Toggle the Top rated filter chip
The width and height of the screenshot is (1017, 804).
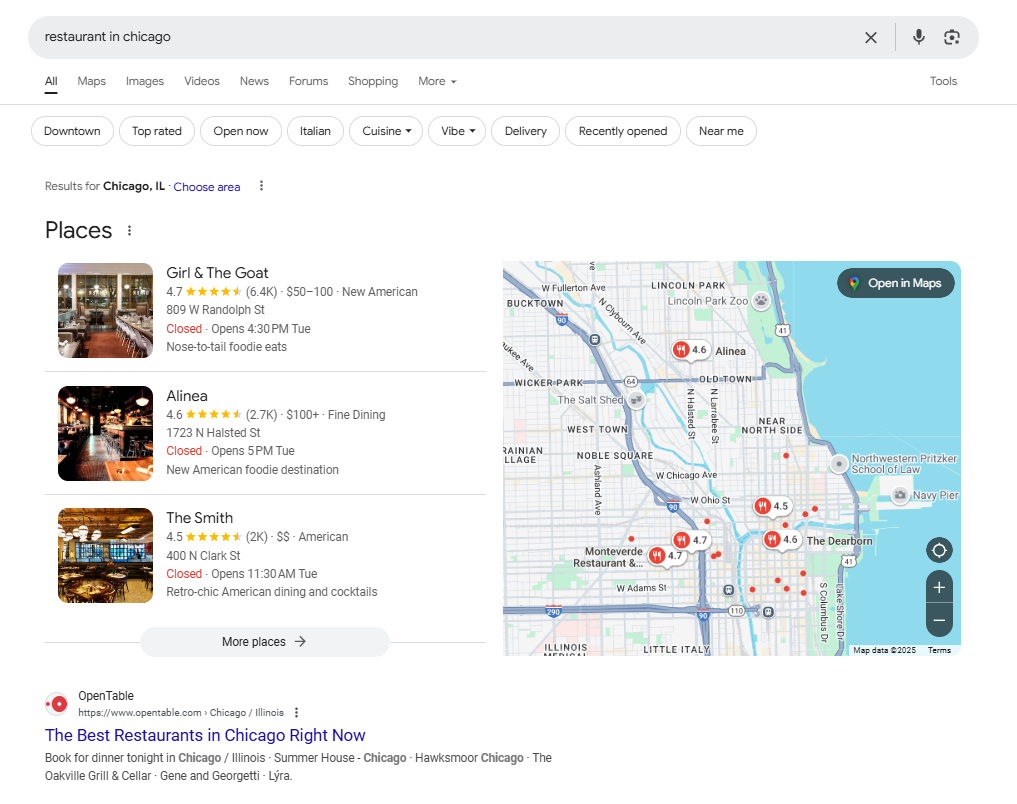156,131
